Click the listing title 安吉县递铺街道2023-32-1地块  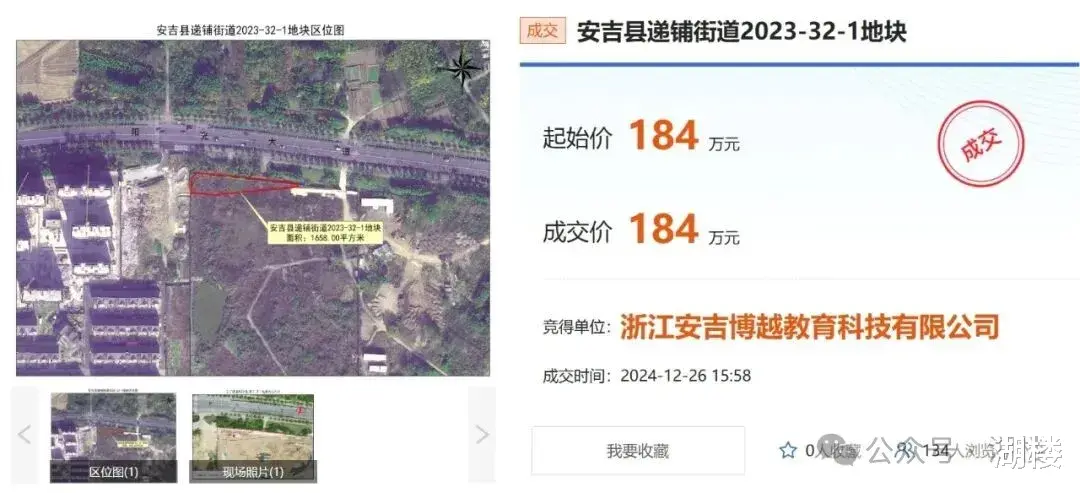pyautogui.click(x=742, y=32)
